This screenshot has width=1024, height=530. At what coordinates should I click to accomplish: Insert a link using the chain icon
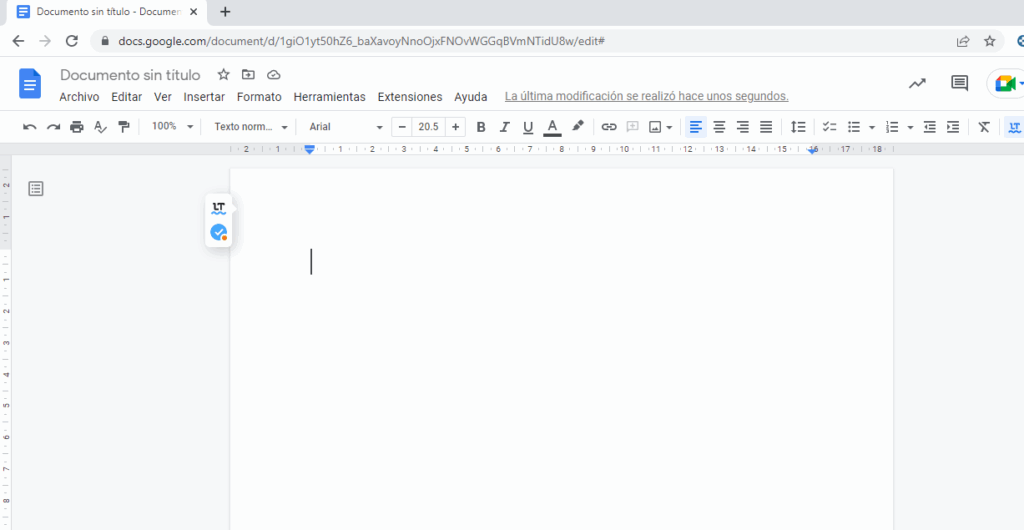[608, 127]
